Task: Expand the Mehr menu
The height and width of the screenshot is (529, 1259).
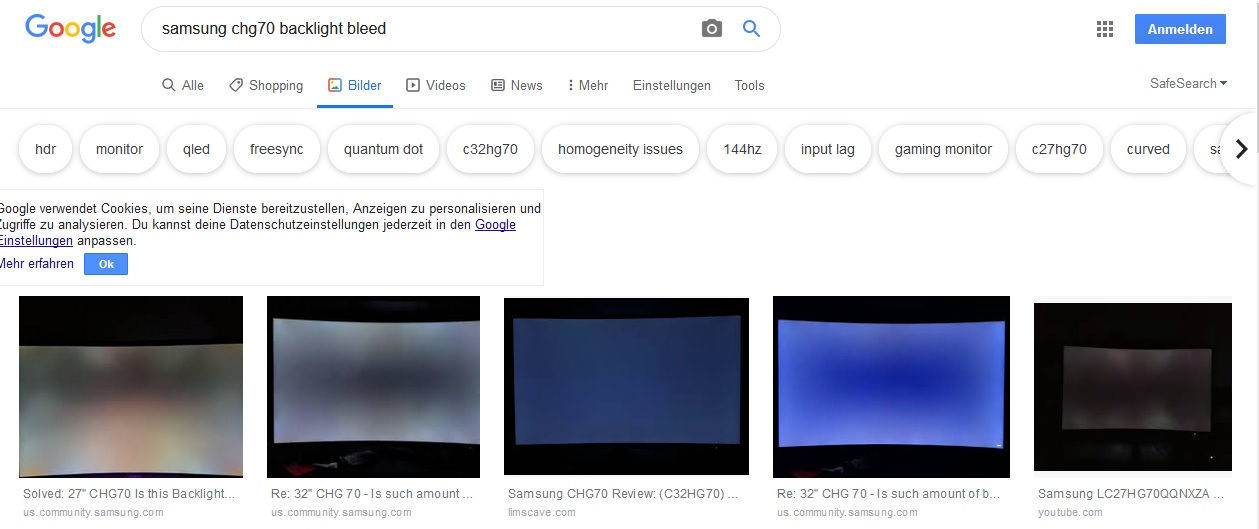Action: click(x=588, y=85)
